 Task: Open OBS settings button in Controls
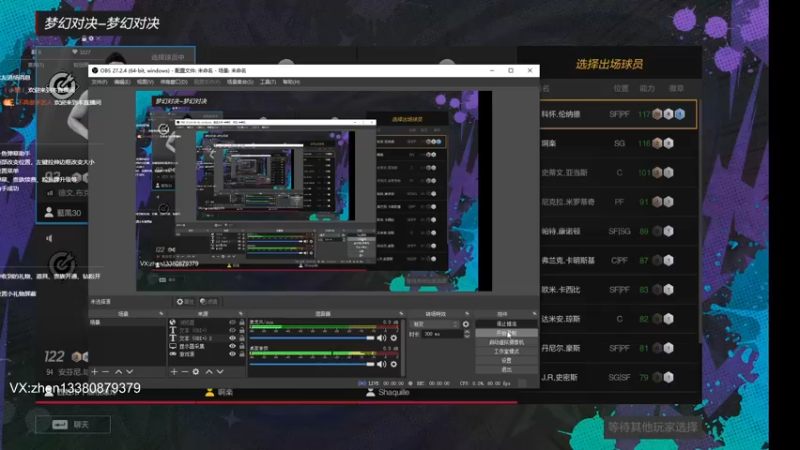pos(506,360)
